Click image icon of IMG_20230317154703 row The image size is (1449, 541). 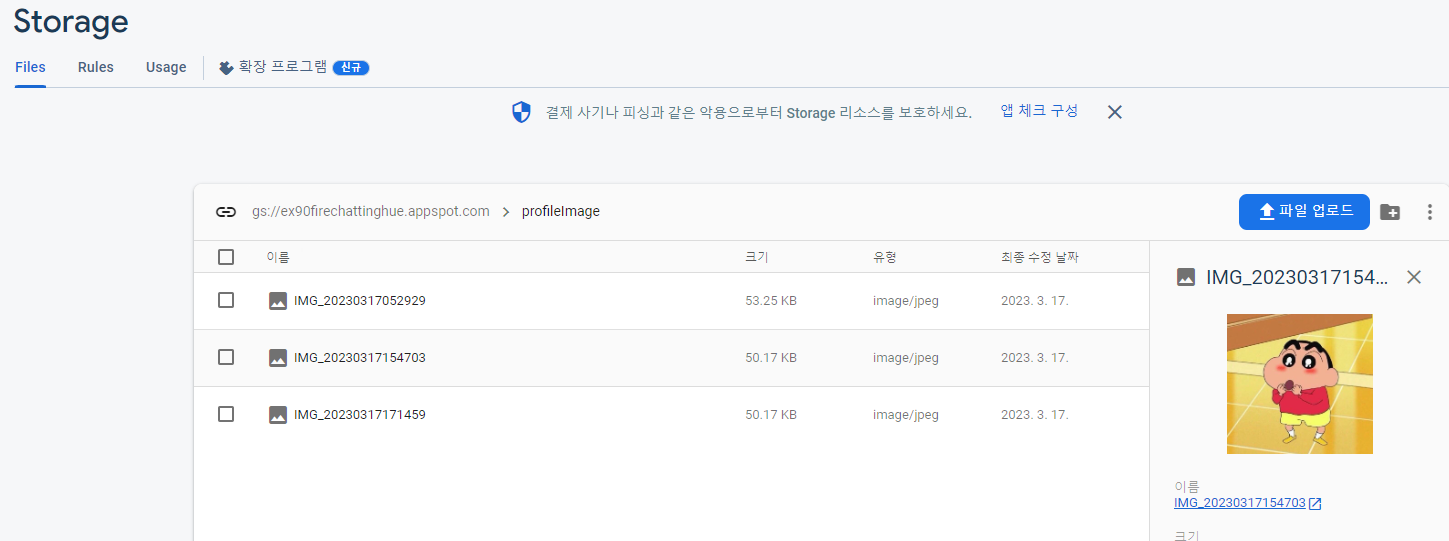[x=278, y=358]
